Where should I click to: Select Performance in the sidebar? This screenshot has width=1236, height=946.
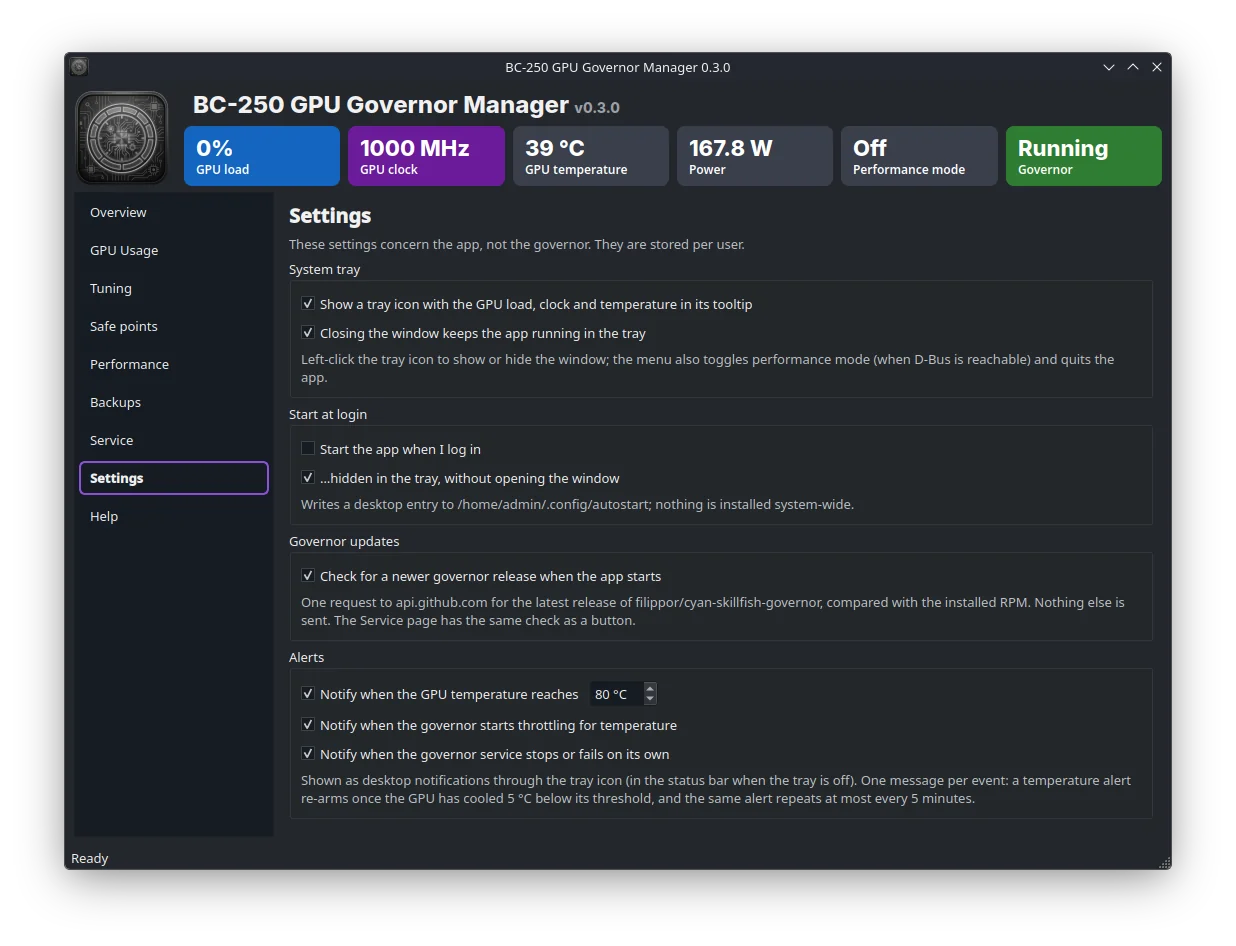(174, 364)
